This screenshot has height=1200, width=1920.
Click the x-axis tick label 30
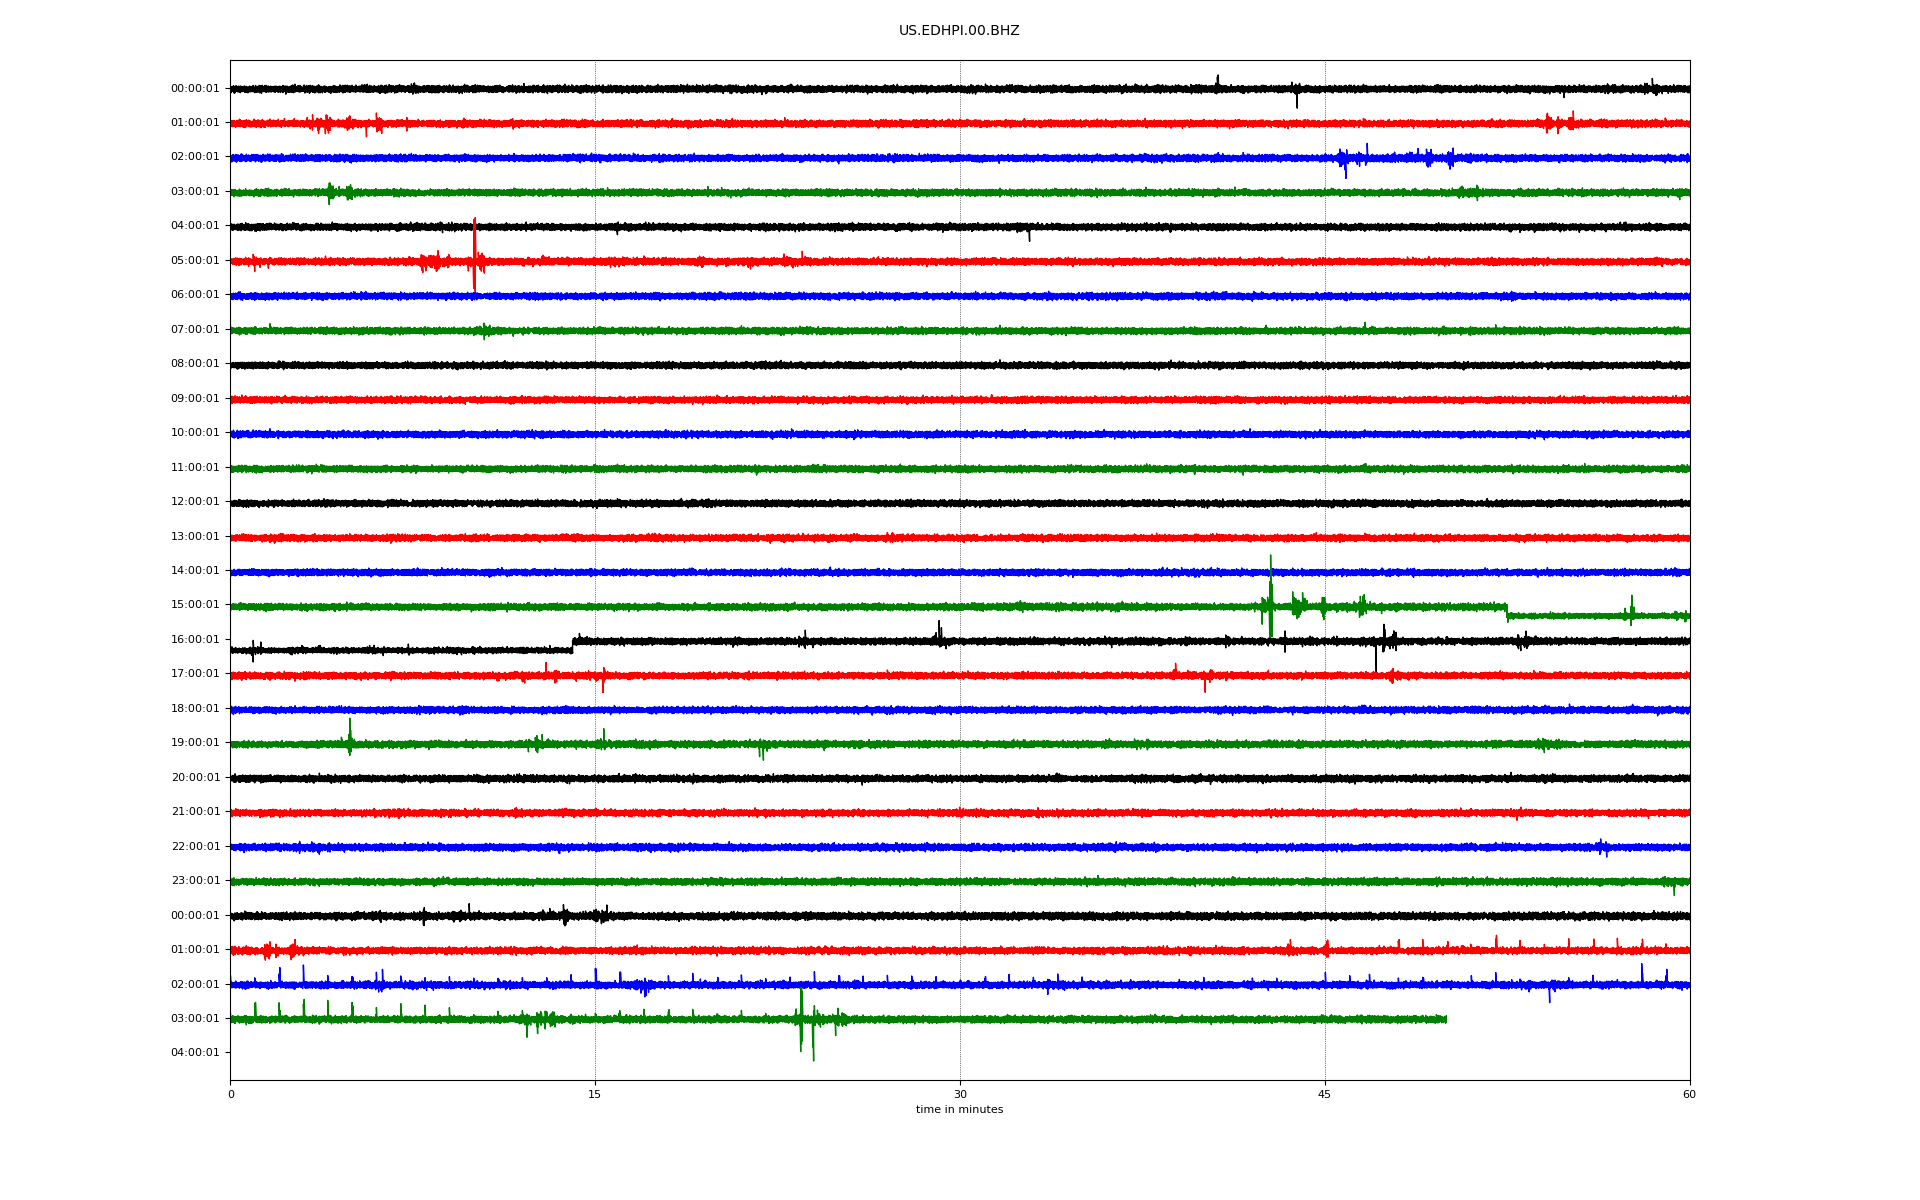(x=960, y=1094)
